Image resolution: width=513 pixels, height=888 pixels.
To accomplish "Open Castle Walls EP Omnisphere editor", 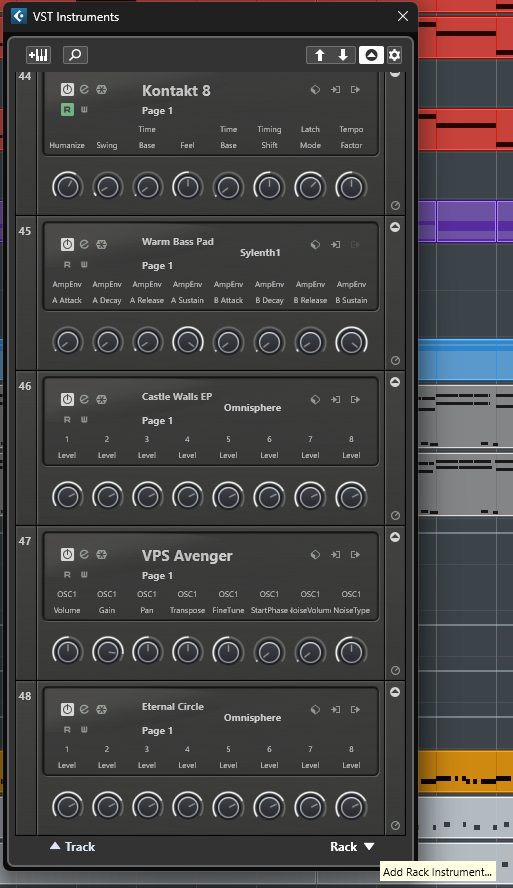I will click(x=84, y=399).
